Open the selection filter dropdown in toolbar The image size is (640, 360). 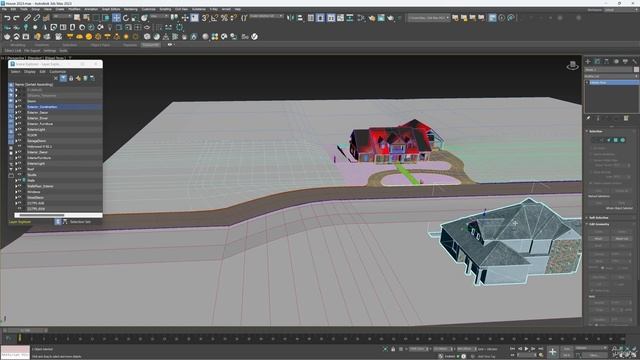(61, 17)
